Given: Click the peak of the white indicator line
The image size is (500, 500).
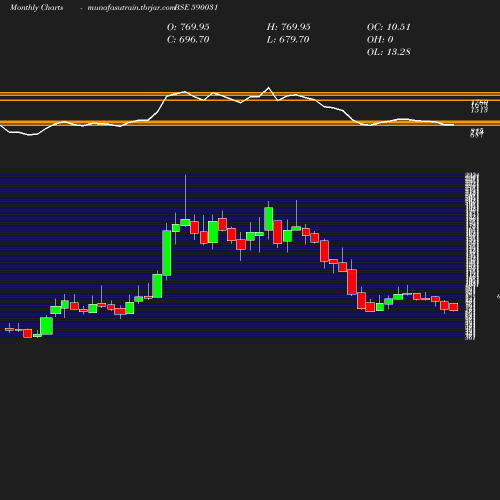Looking at the screenshot, I should pos(269,88).
